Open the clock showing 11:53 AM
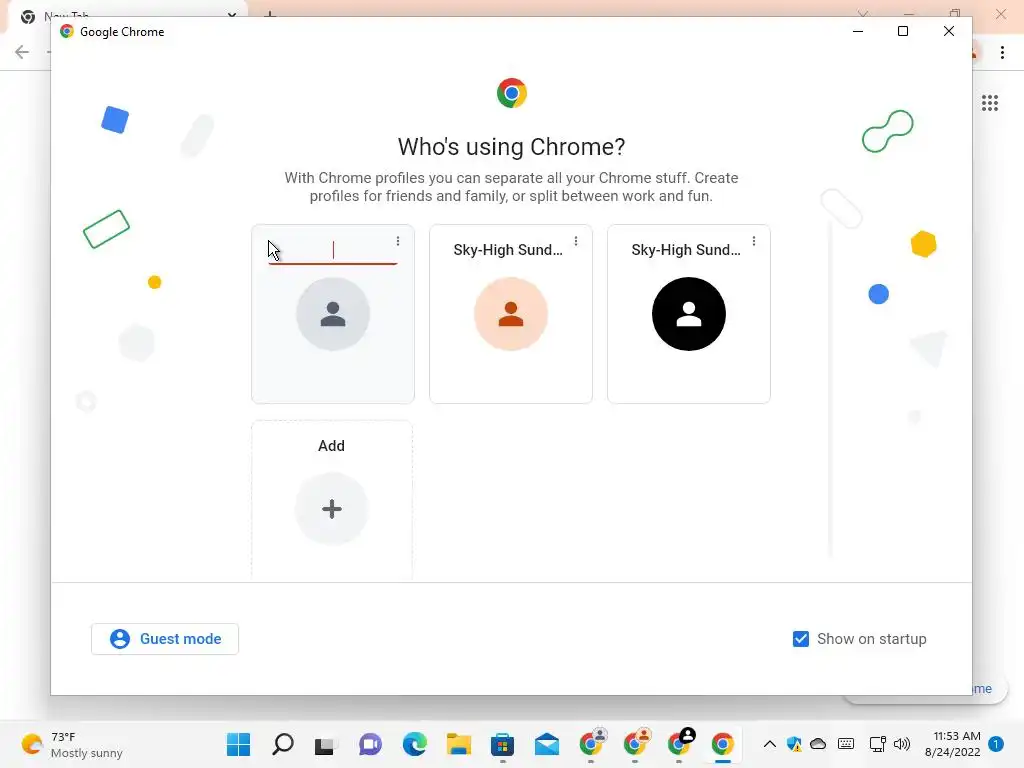Screen dimensions: 1024x768 [953, 744]
